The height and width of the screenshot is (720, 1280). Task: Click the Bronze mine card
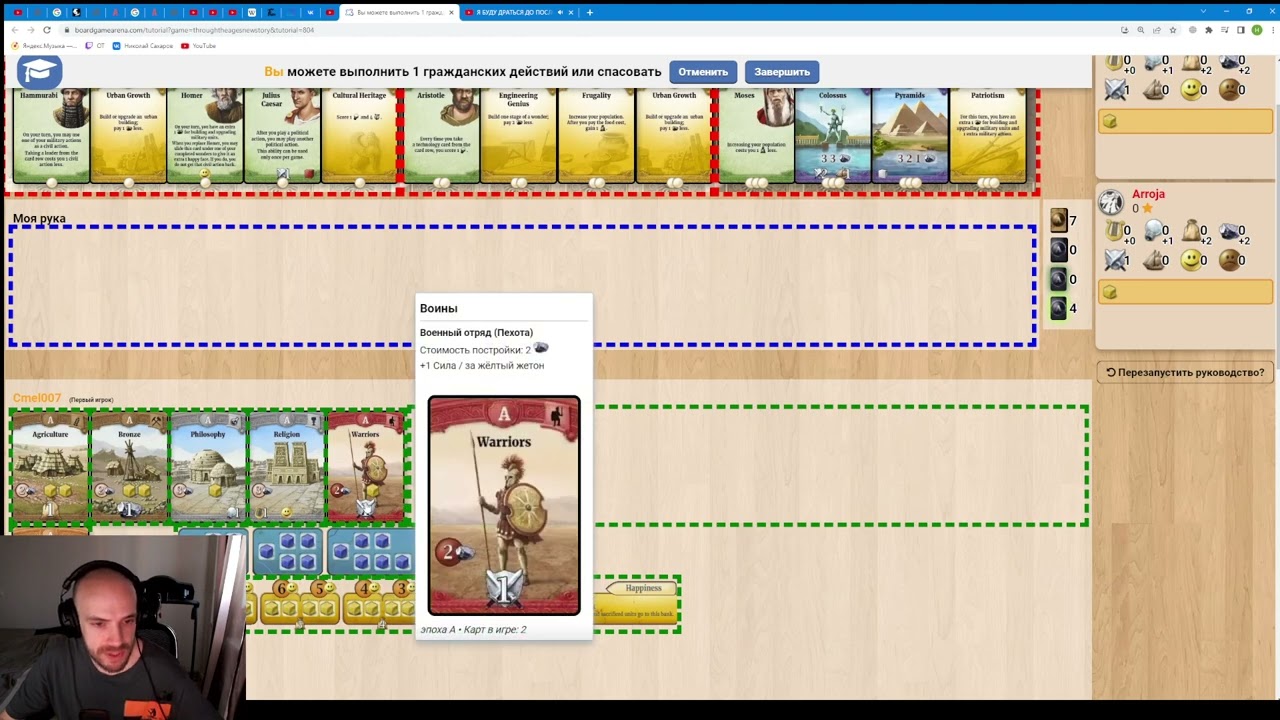129,468
